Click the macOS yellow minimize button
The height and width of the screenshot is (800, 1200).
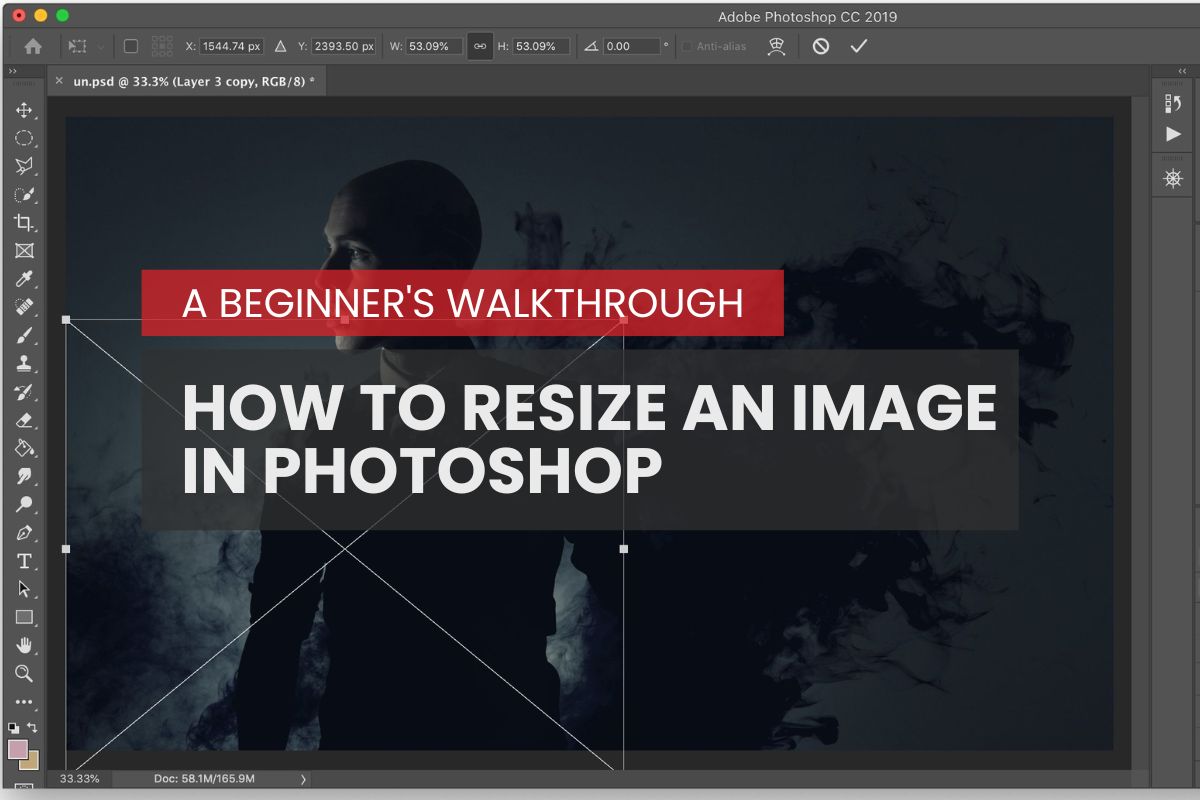point(41,15)
